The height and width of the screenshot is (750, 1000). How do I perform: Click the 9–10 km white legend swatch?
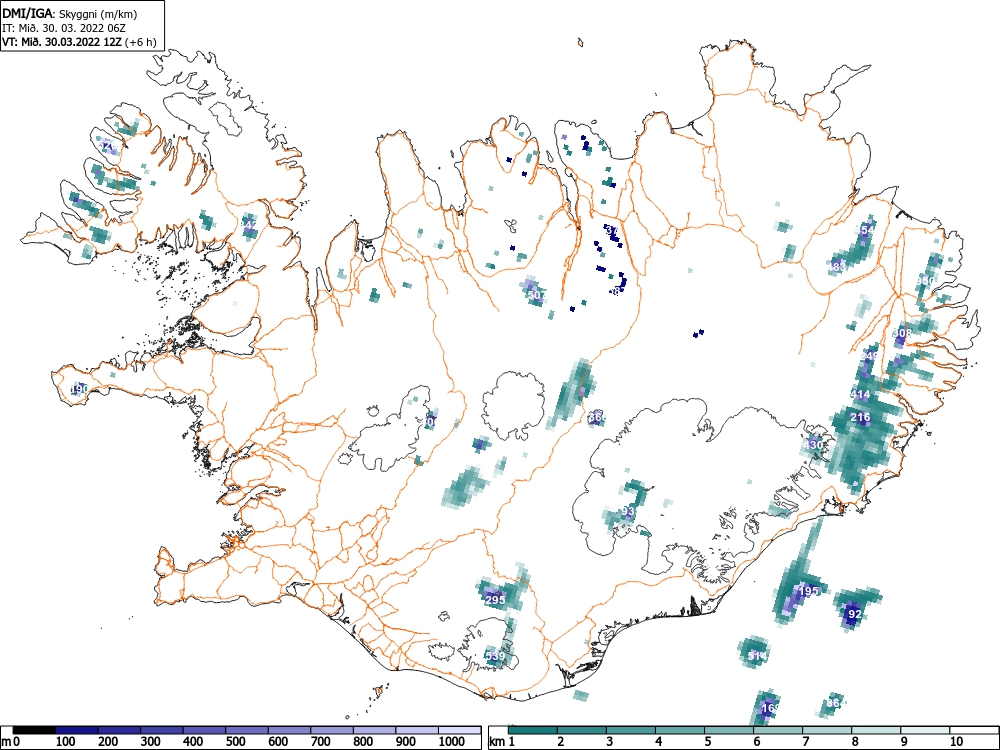(x=925, y=730)
